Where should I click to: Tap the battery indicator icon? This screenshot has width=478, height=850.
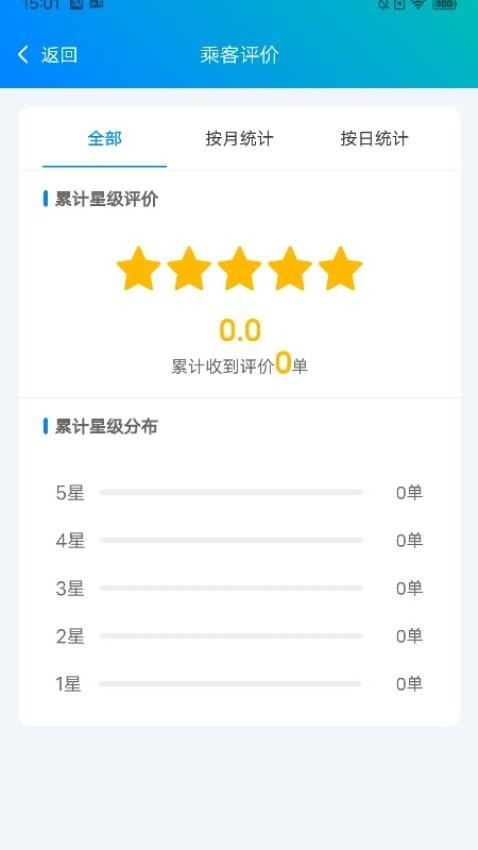point(444,4)
